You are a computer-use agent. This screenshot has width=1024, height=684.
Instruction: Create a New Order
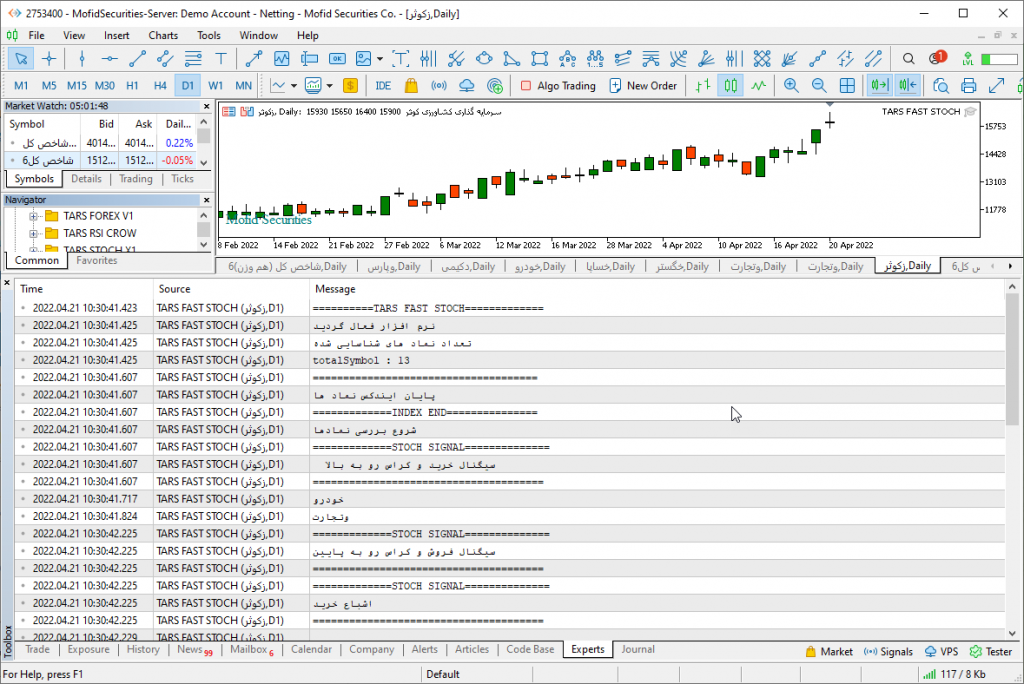pyautogui.click(x=643, y=86)
